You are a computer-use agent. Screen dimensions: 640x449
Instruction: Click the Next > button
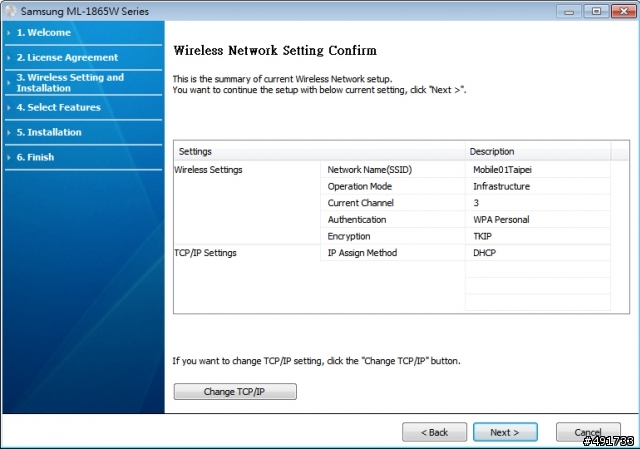click(x=505, y=432)
